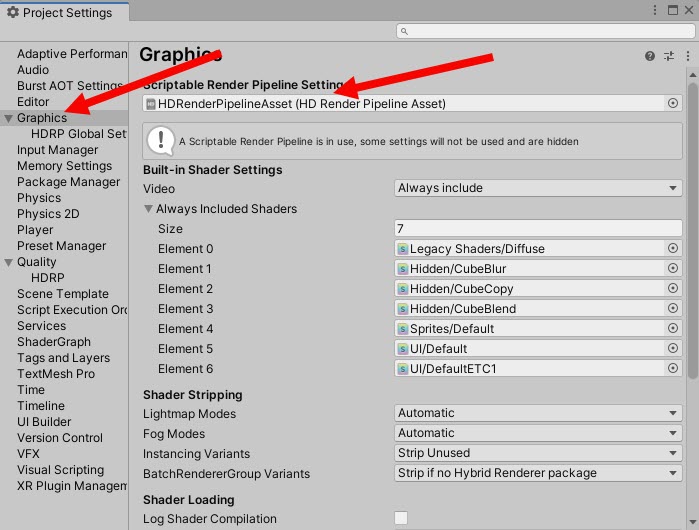Click the shader icon of Legacy Shaders/Diffuse
The image size is (699, 530).
[x=403, y=248]
